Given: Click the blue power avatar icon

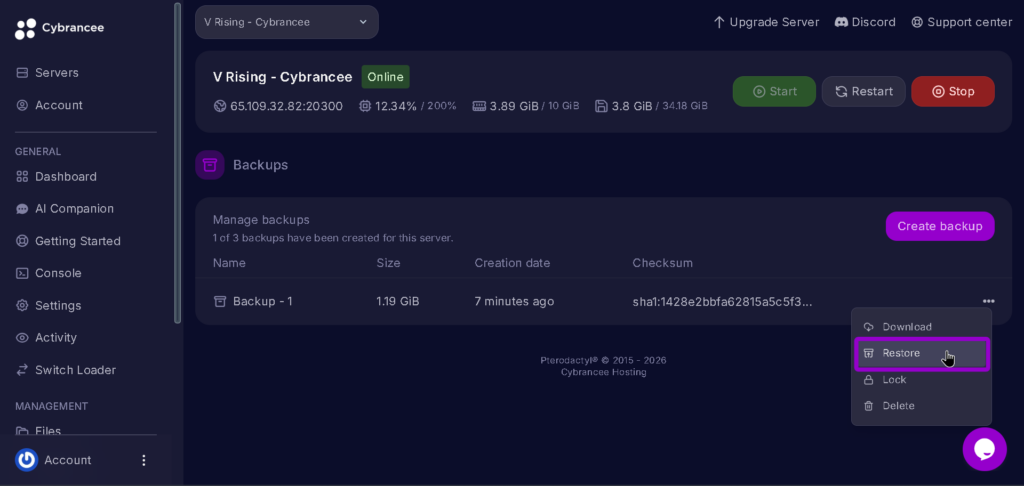Looking at the screenshot, I should 27,460.
